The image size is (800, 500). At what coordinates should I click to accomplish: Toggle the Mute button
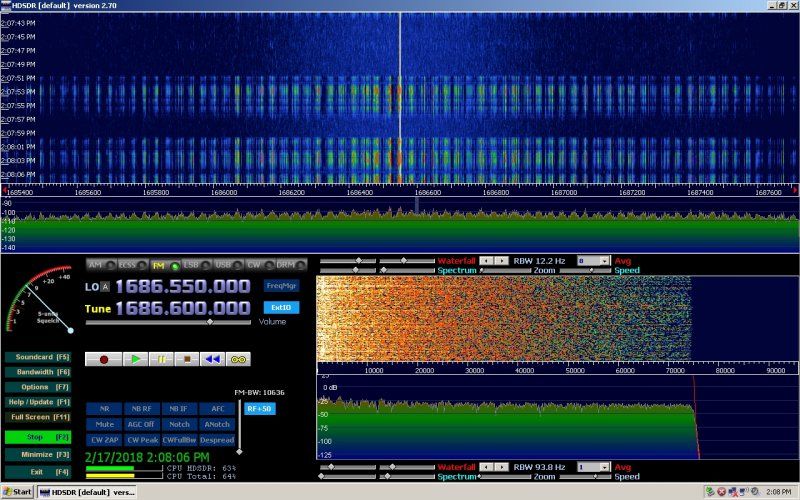pyautogui.click(x=105, y=424)
